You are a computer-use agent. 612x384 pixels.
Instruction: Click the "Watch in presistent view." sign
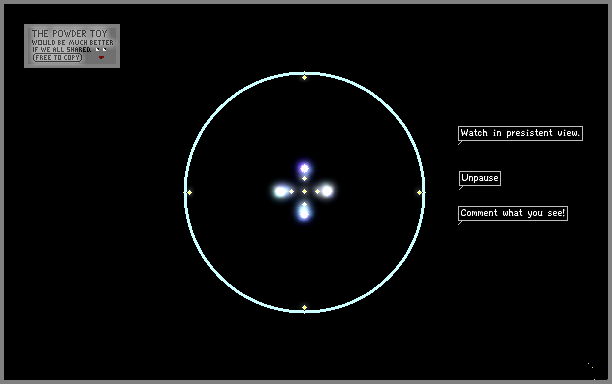(x=520, y=133)
